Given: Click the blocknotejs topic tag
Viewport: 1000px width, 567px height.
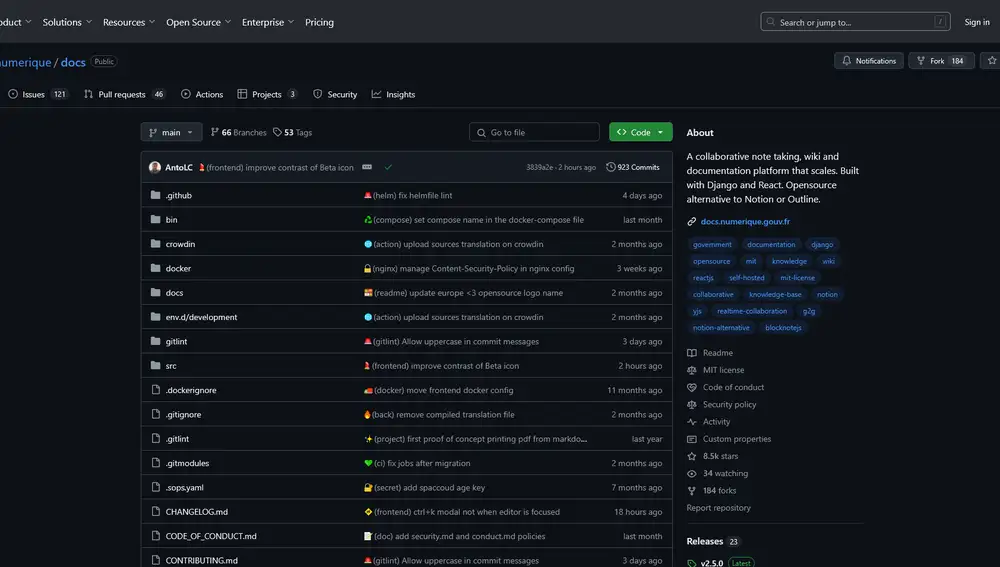Looking at the screenshot, I should (x=783, y=328).
